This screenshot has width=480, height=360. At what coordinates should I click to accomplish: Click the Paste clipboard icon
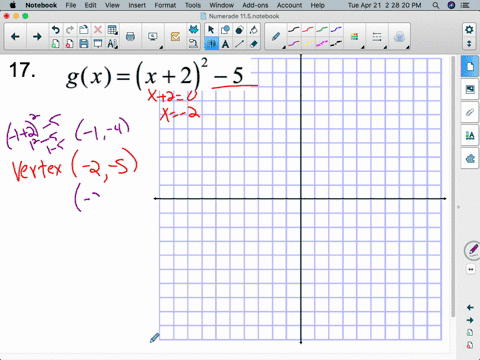click(x=84, y=30)
